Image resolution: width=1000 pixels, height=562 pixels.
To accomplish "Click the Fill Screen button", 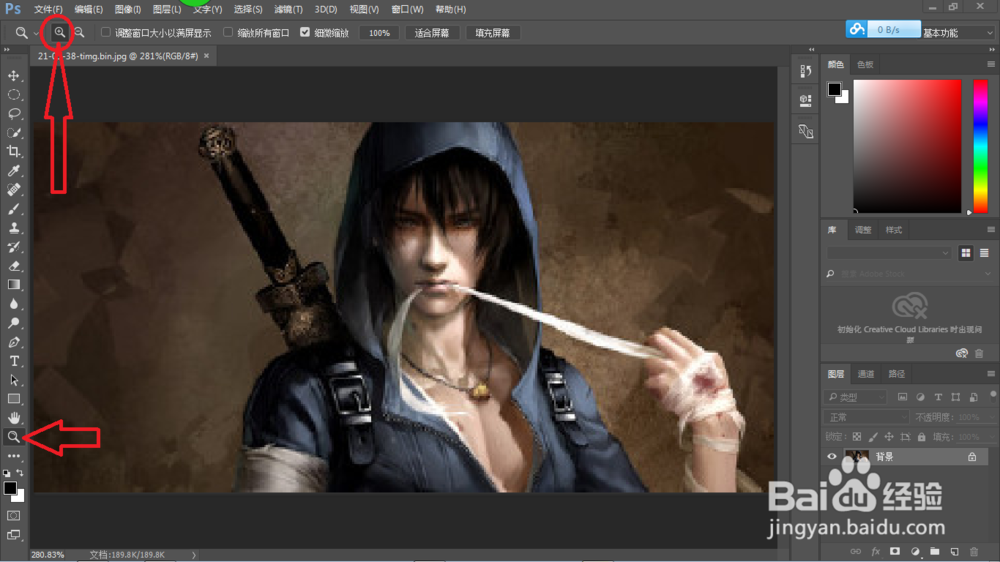I will tap(492, 33).
